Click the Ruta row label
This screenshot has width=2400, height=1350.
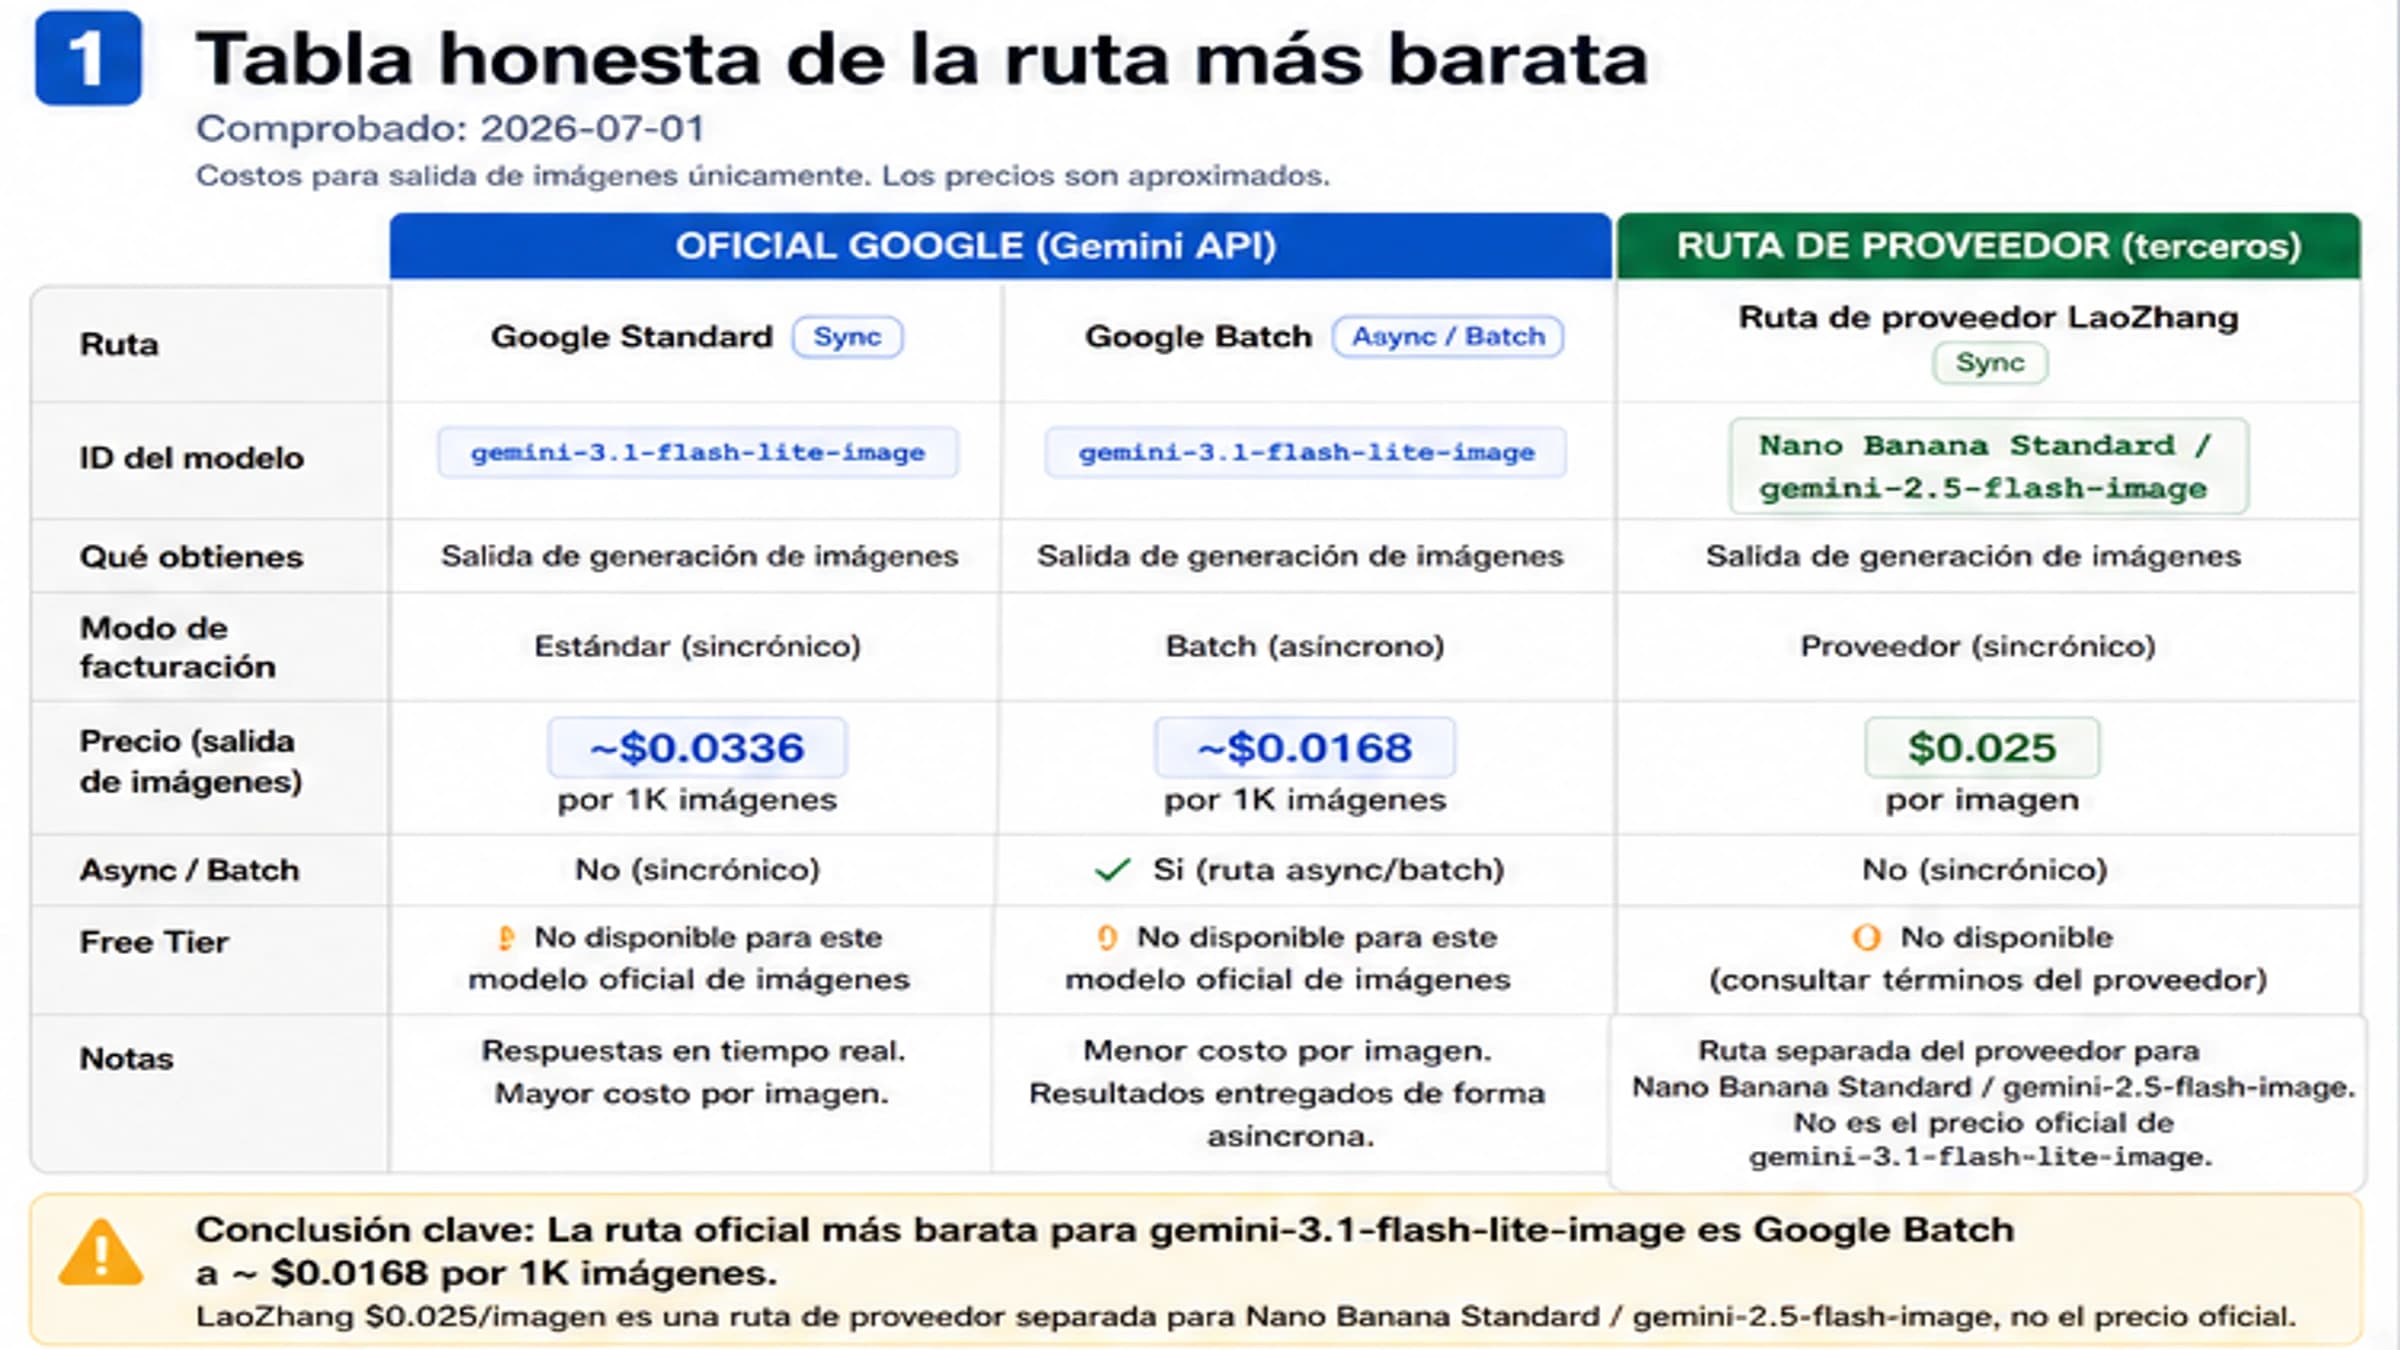119,345
